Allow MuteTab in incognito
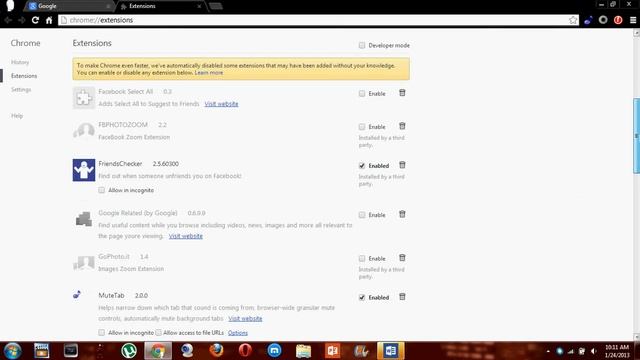This screenshot has height=360, width=640. (x=101, y=333)
